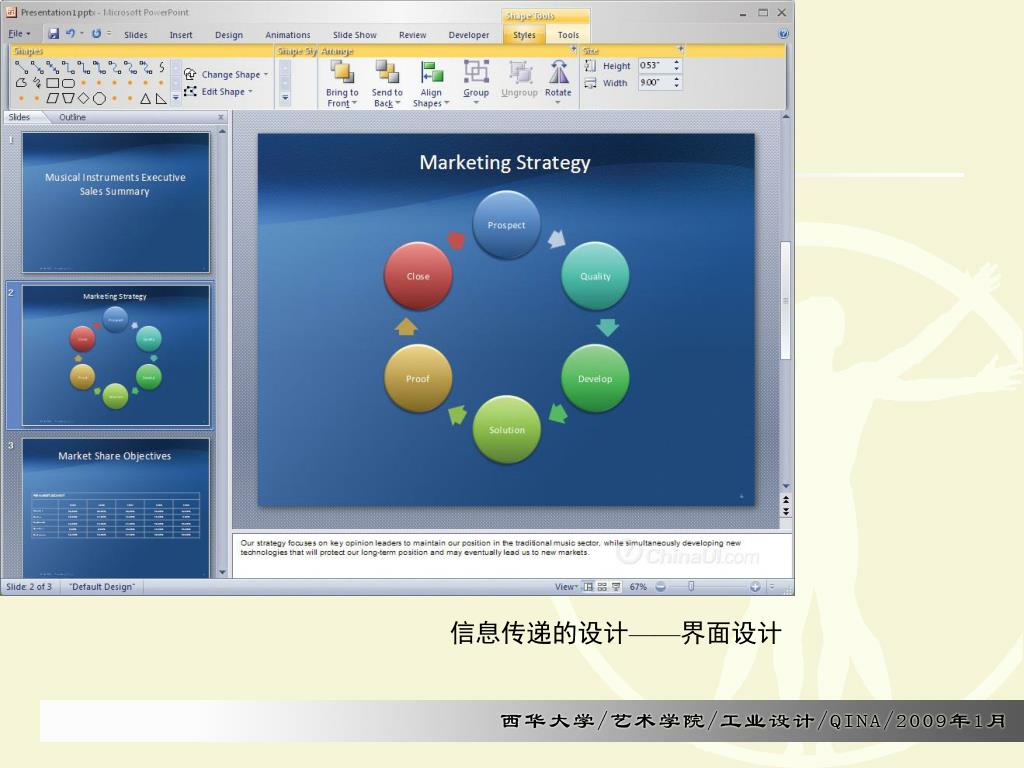Pick the trapezoid shape
Image resolution: width=1024 pixels, height=768 pixels.
tap(68, 99)
